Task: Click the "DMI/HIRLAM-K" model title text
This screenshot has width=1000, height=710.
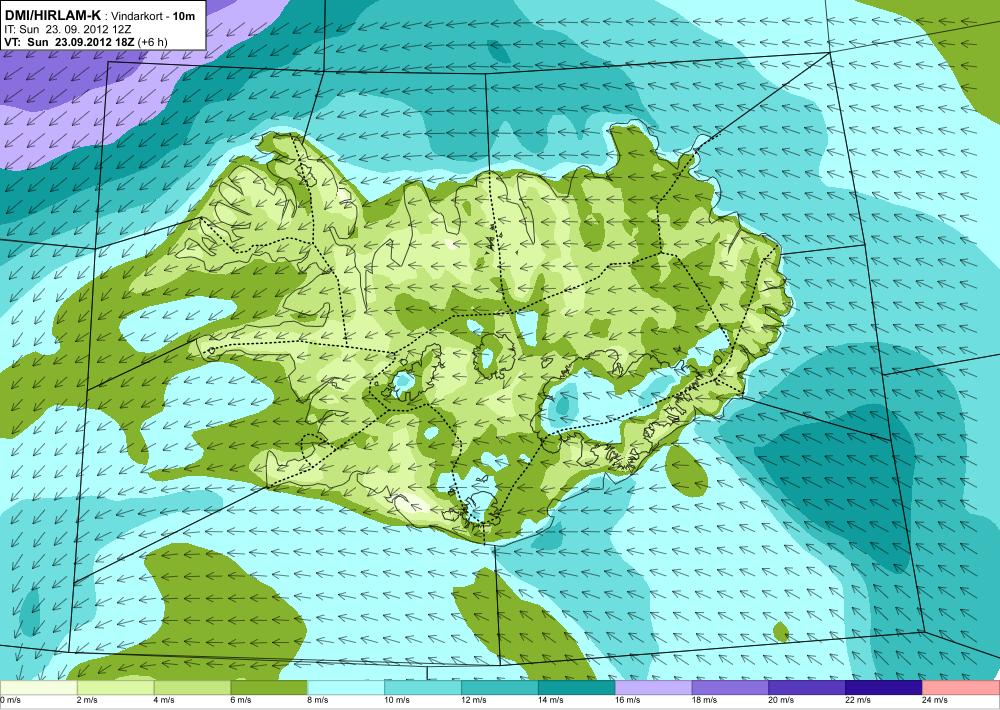Action: [52, 15]
